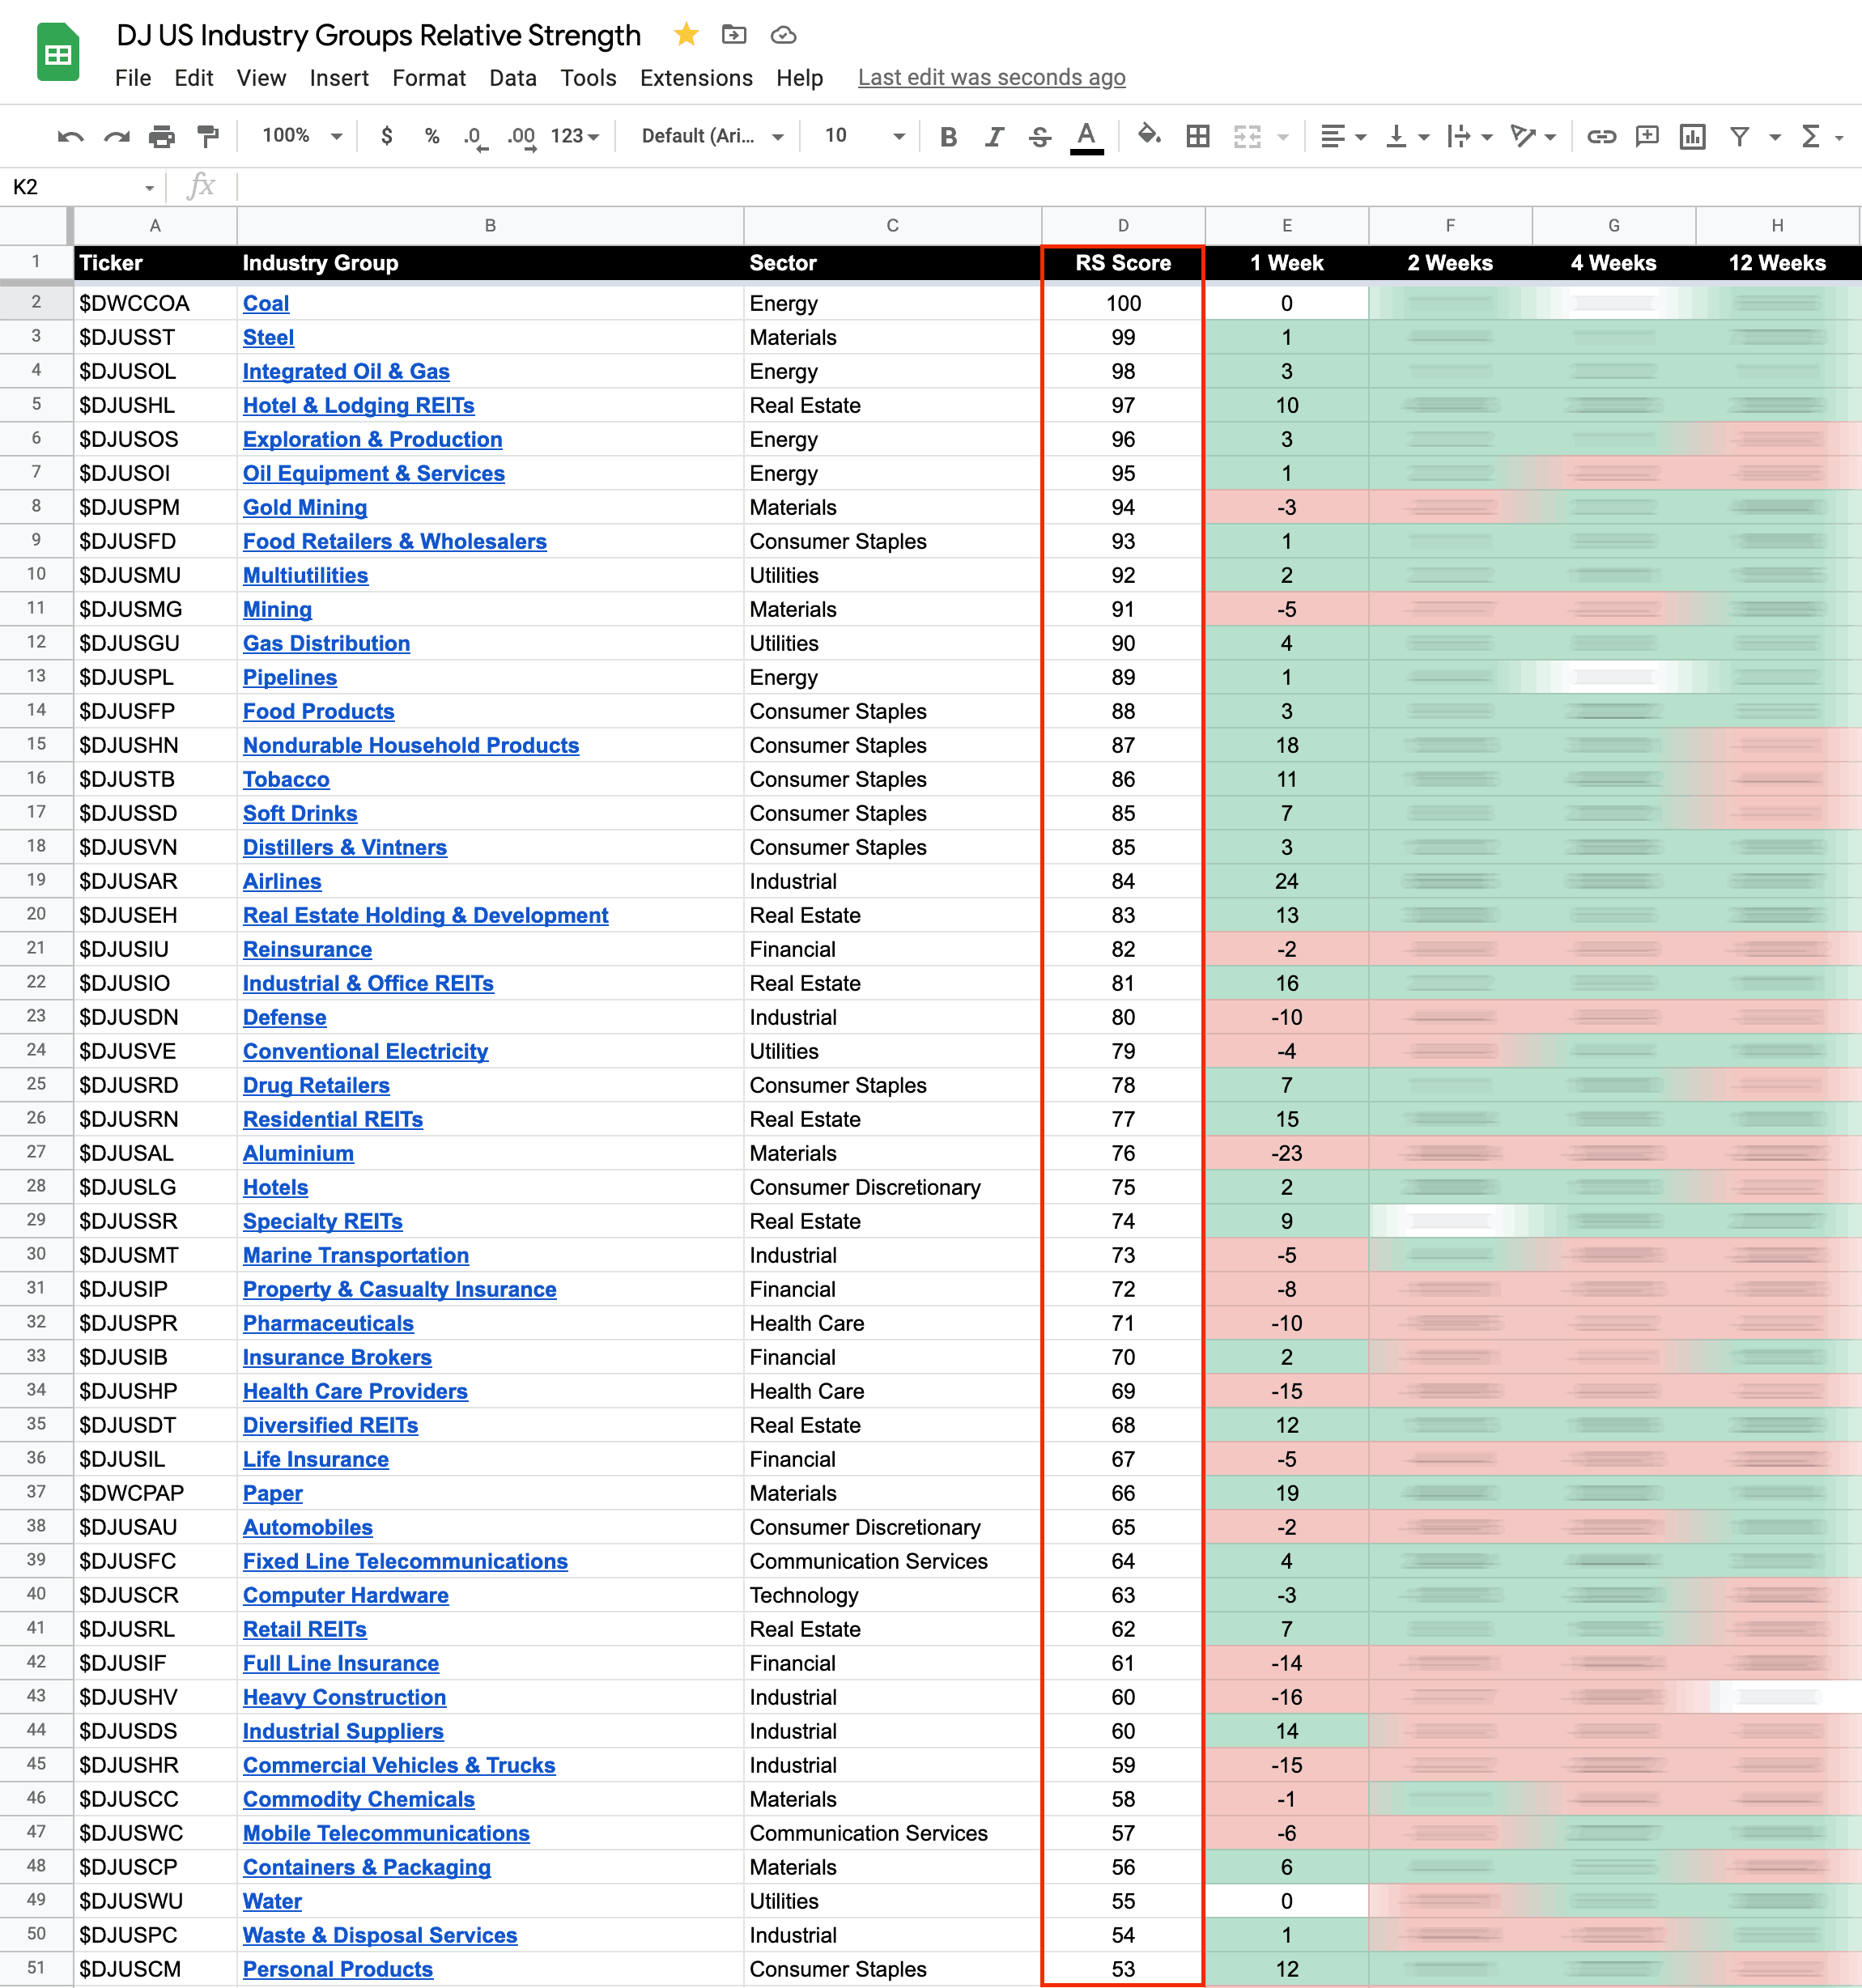Toggle Bold formatting
Image resolution: width=1862 pixels, height=1988 pixels.
click(949, 137)
